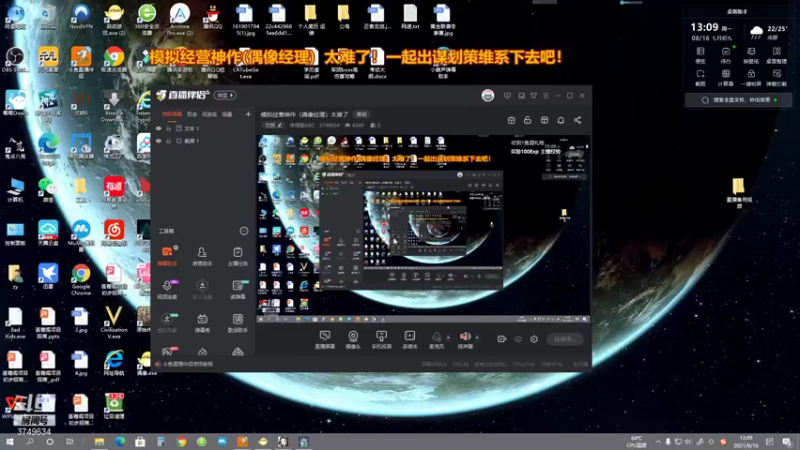Open 计算器 calculator in desktop assistant
Viewport: 800px width, 450px height.
[726, 78]
